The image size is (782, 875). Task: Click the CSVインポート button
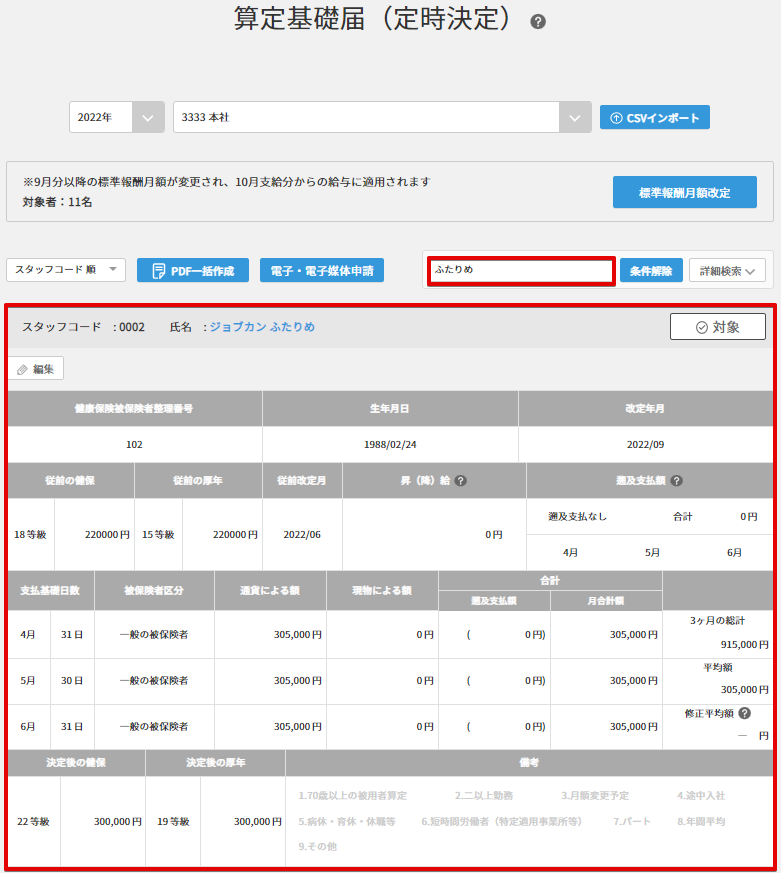(x=655, y=118)
